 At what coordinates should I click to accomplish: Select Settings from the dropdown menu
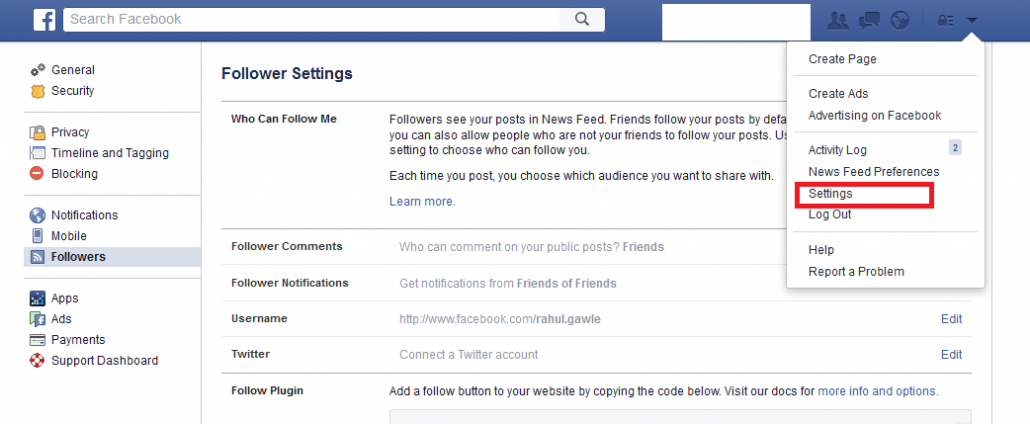tap(830, 193)
